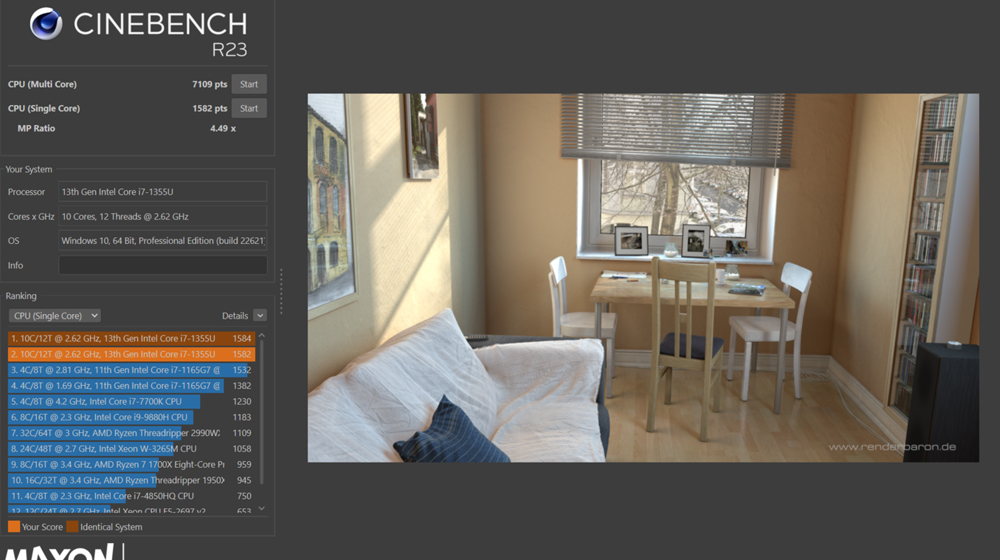This screenshot has height=560, width=1000.
Task: Start the CPU Multi Core benchmark
Action: coord(249,84)
